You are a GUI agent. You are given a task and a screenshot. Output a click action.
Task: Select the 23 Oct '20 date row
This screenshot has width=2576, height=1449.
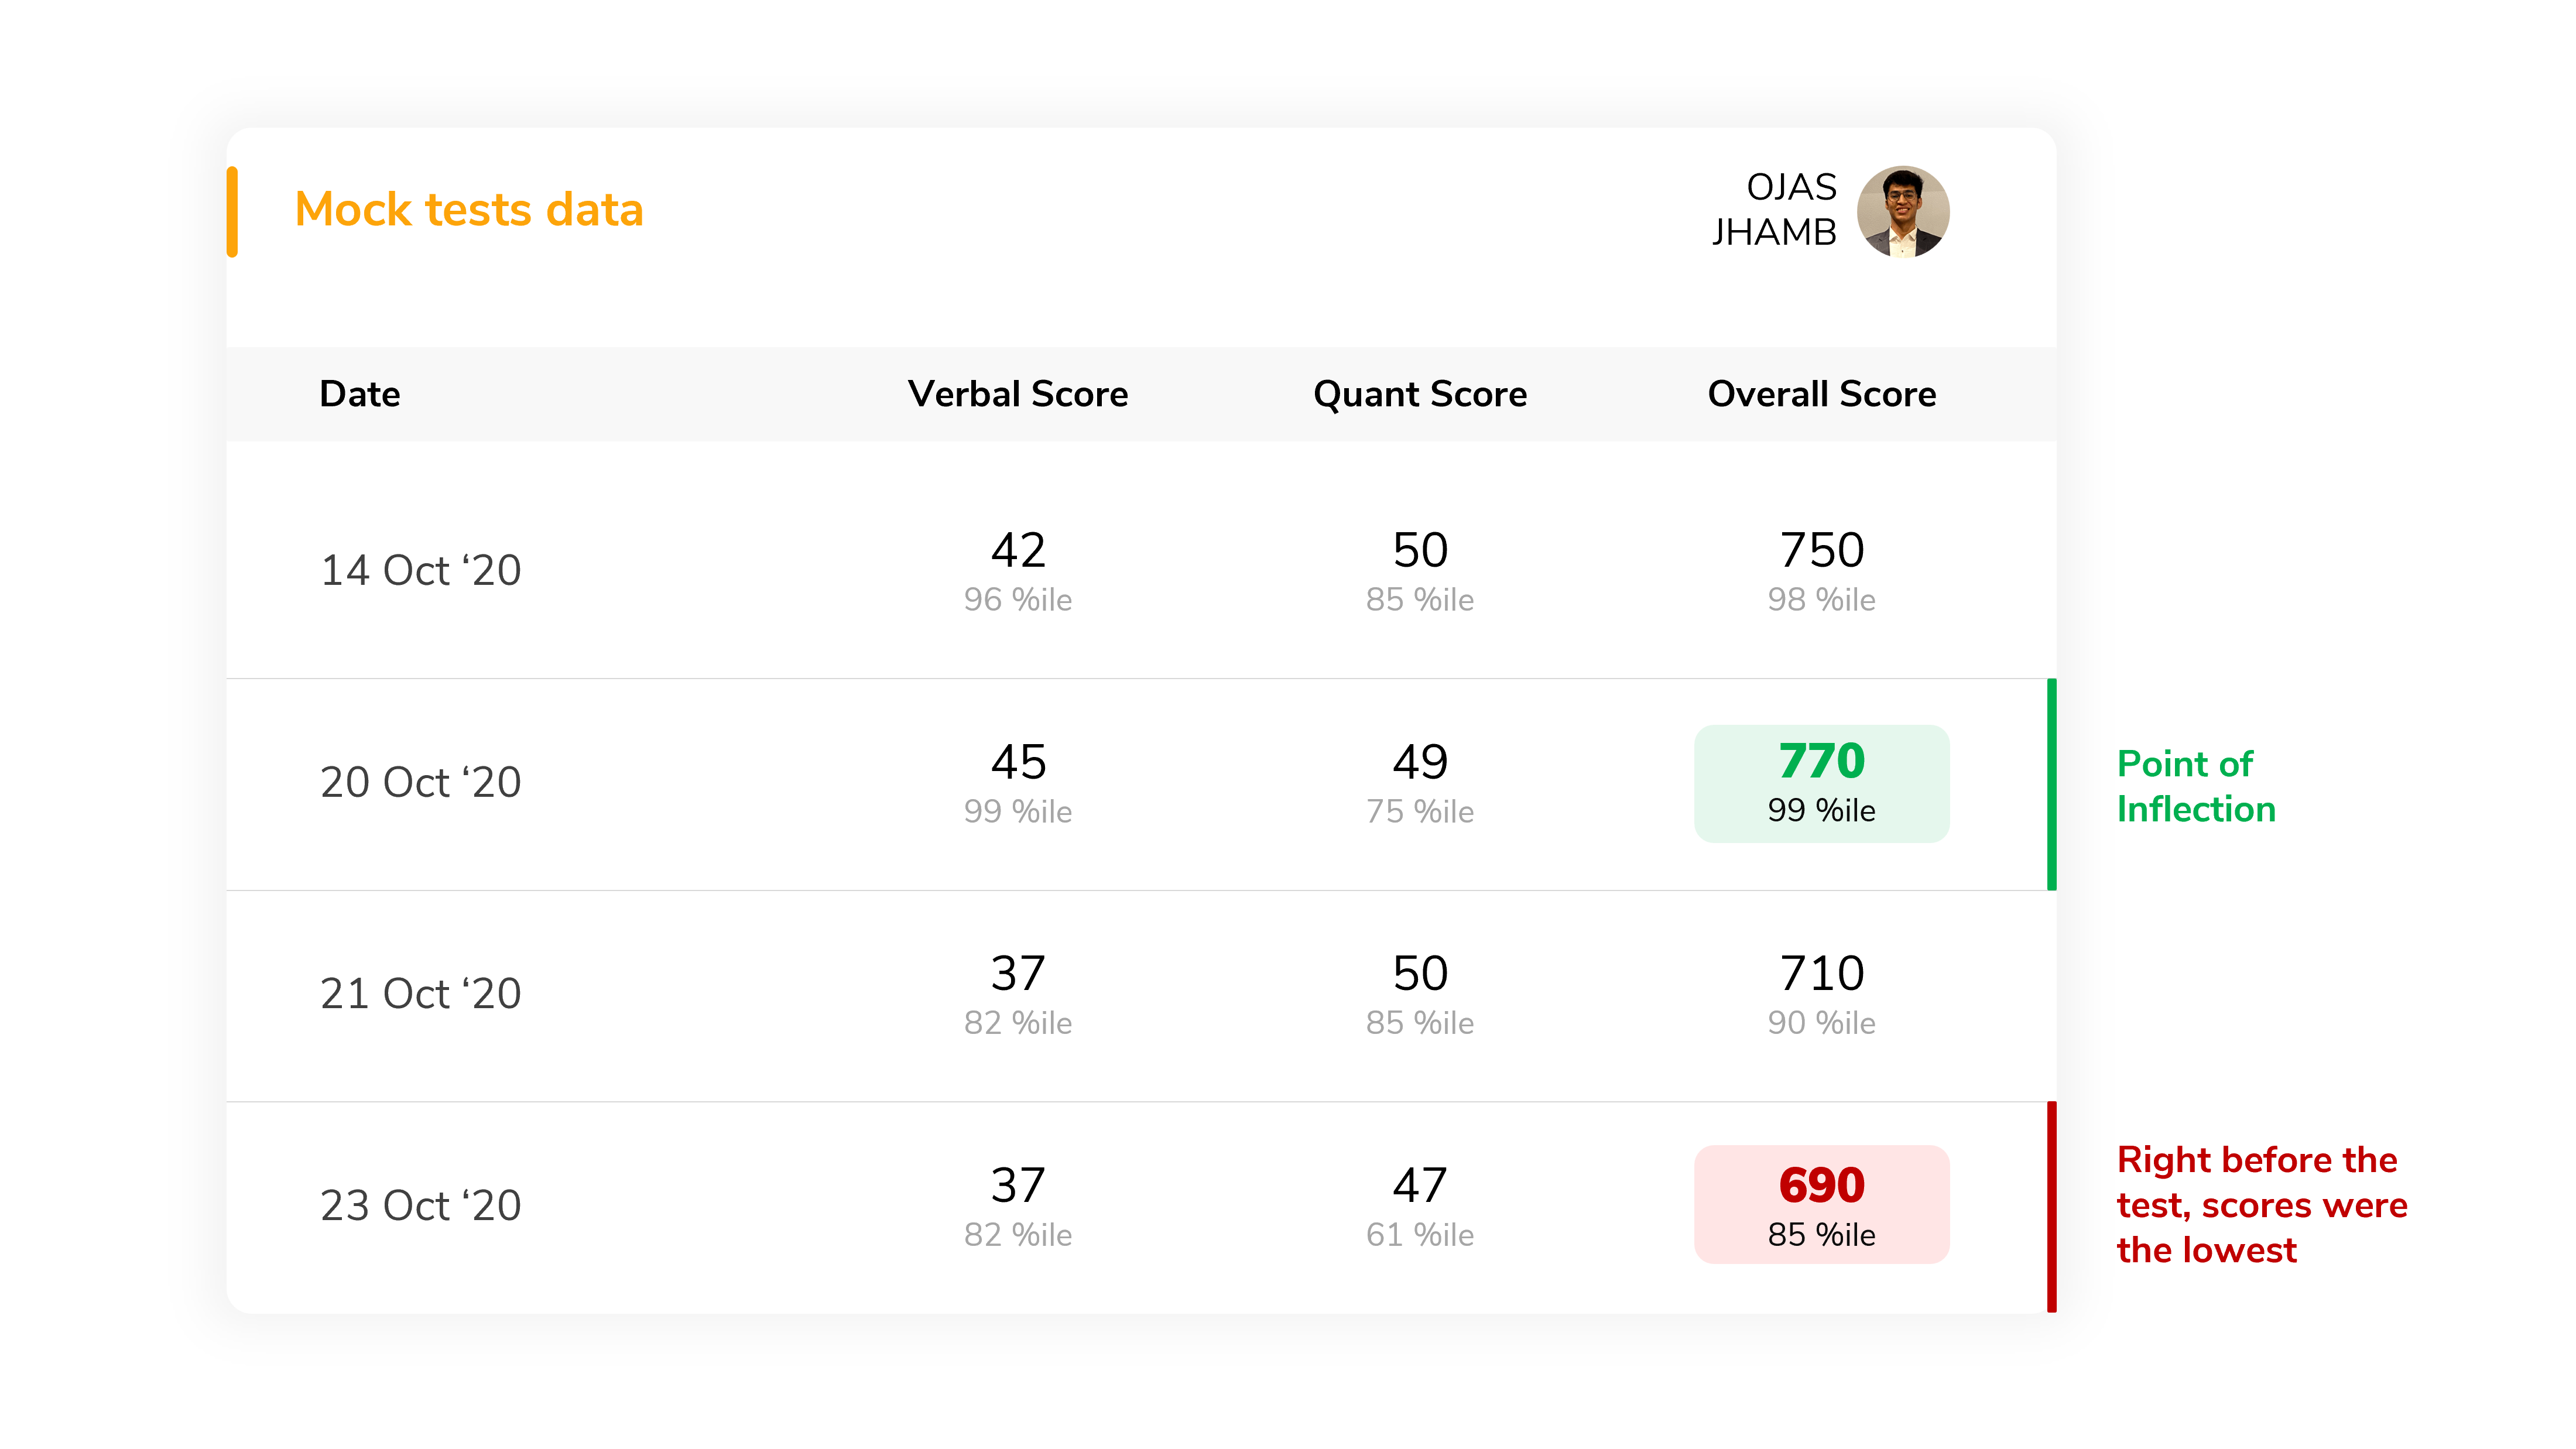(420, 1205)
